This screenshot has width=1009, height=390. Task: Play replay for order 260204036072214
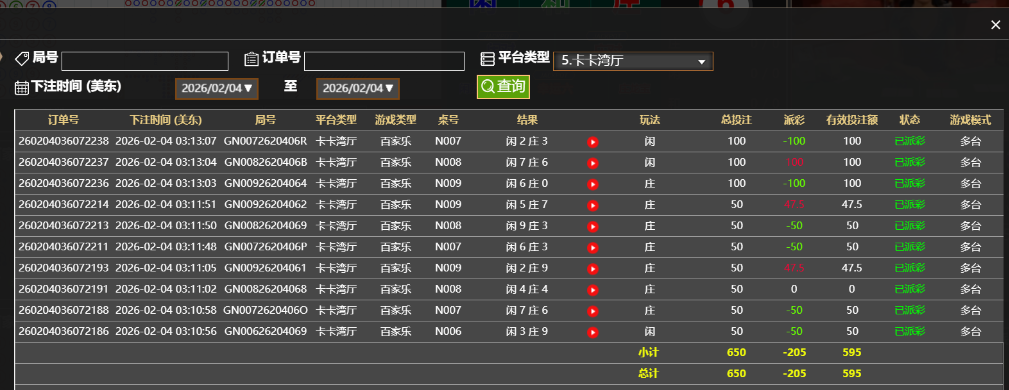click(593, 205)
